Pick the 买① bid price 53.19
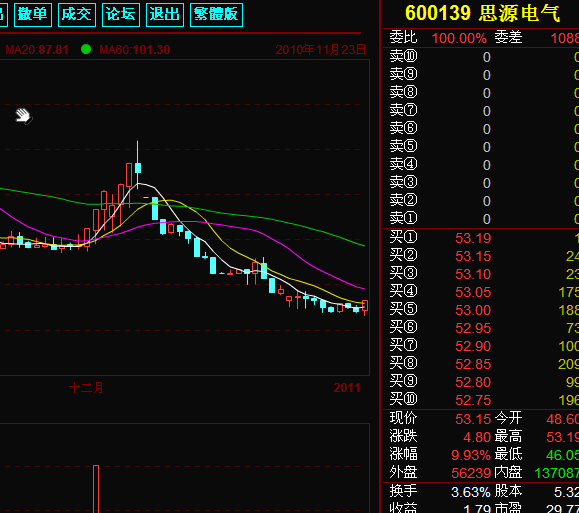Viewport: 579px width, 513px height. pos(473,238)
